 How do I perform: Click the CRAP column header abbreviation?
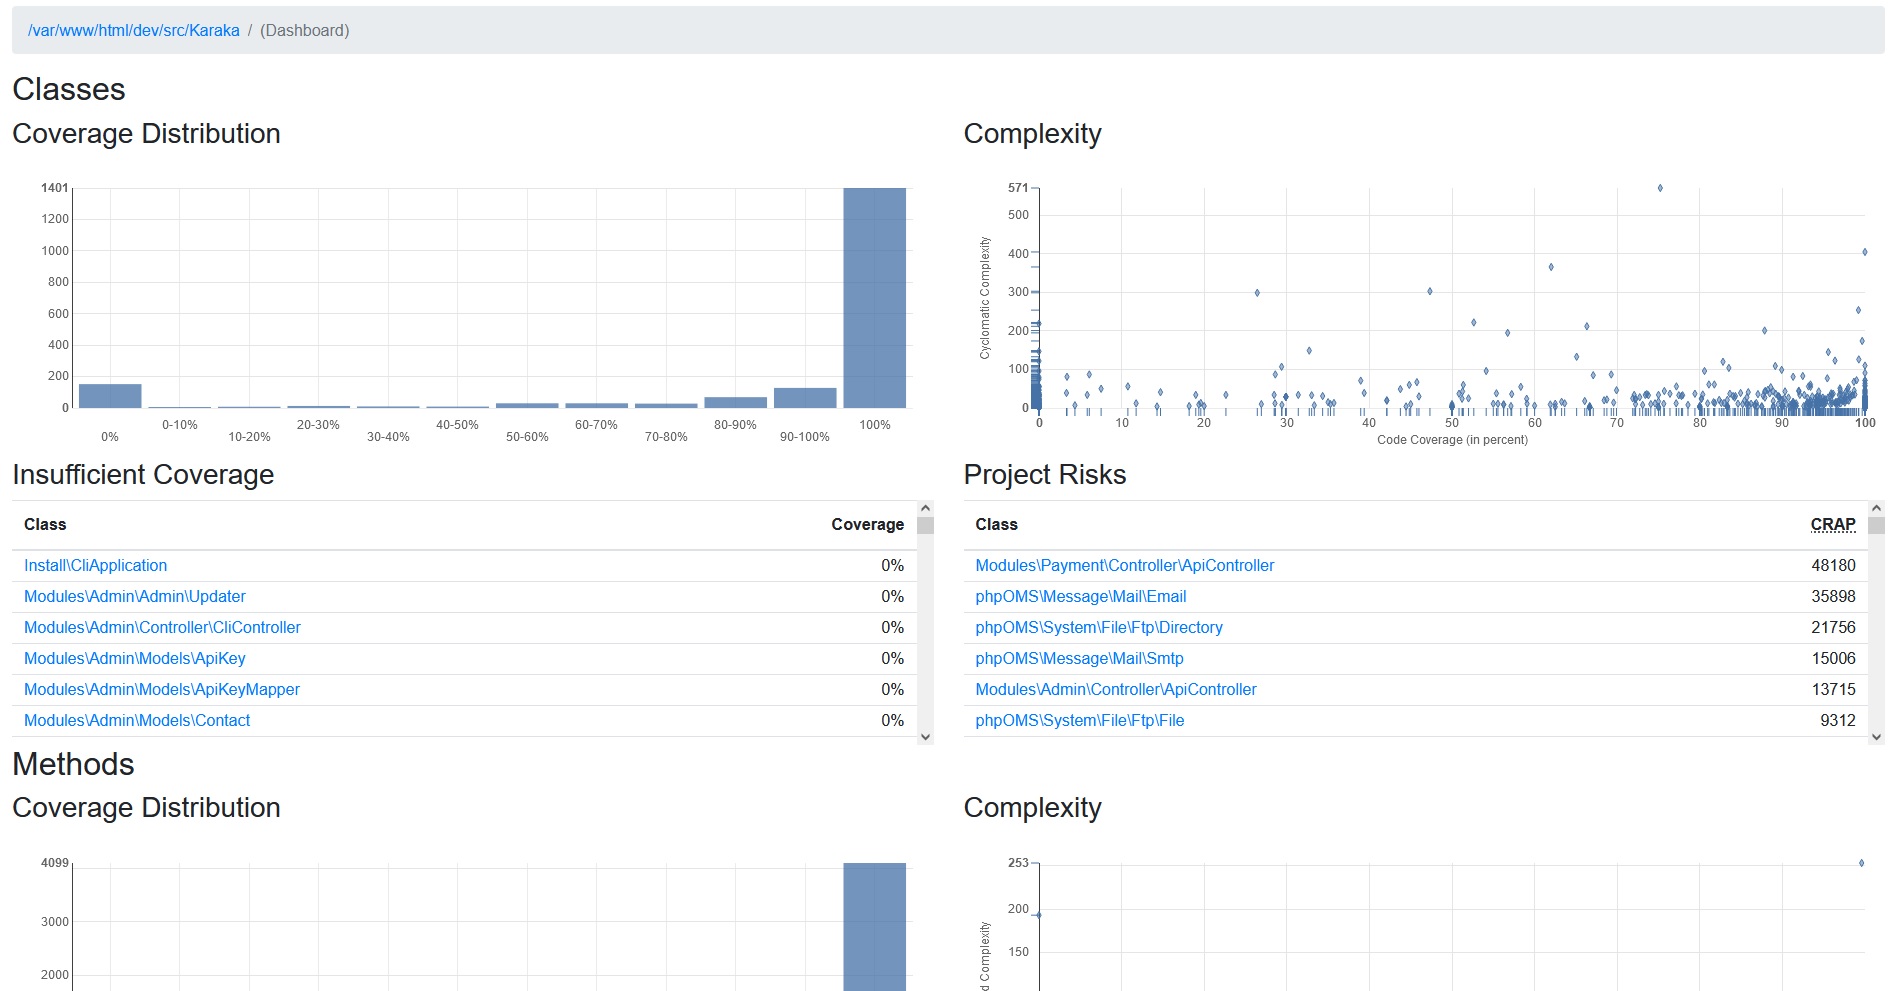[1832, 524]
